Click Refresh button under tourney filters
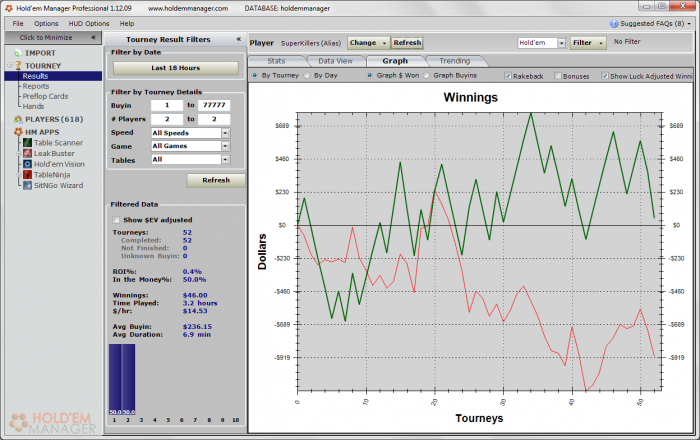 pos(216,180)
